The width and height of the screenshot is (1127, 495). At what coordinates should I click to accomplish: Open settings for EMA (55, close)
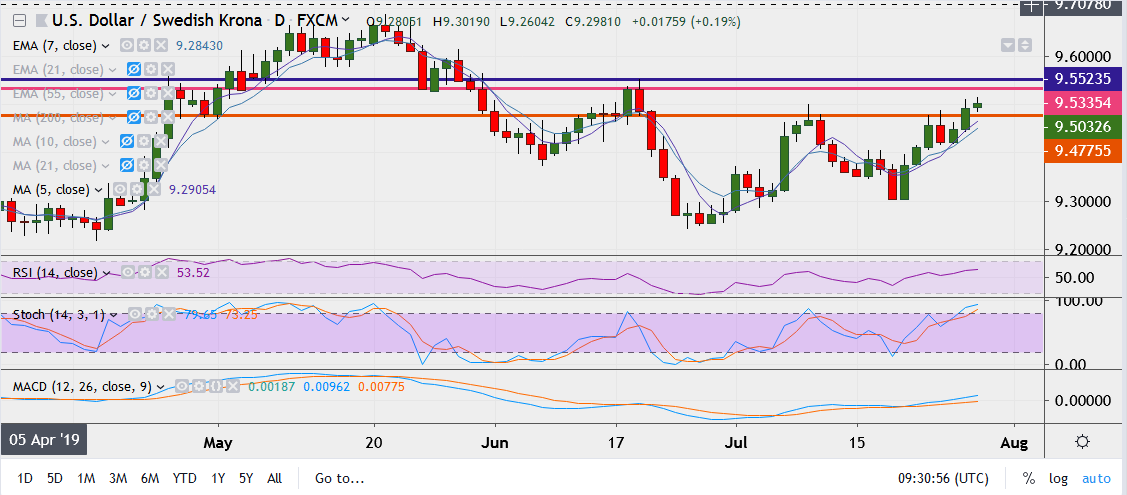click(x=150, y=93)
